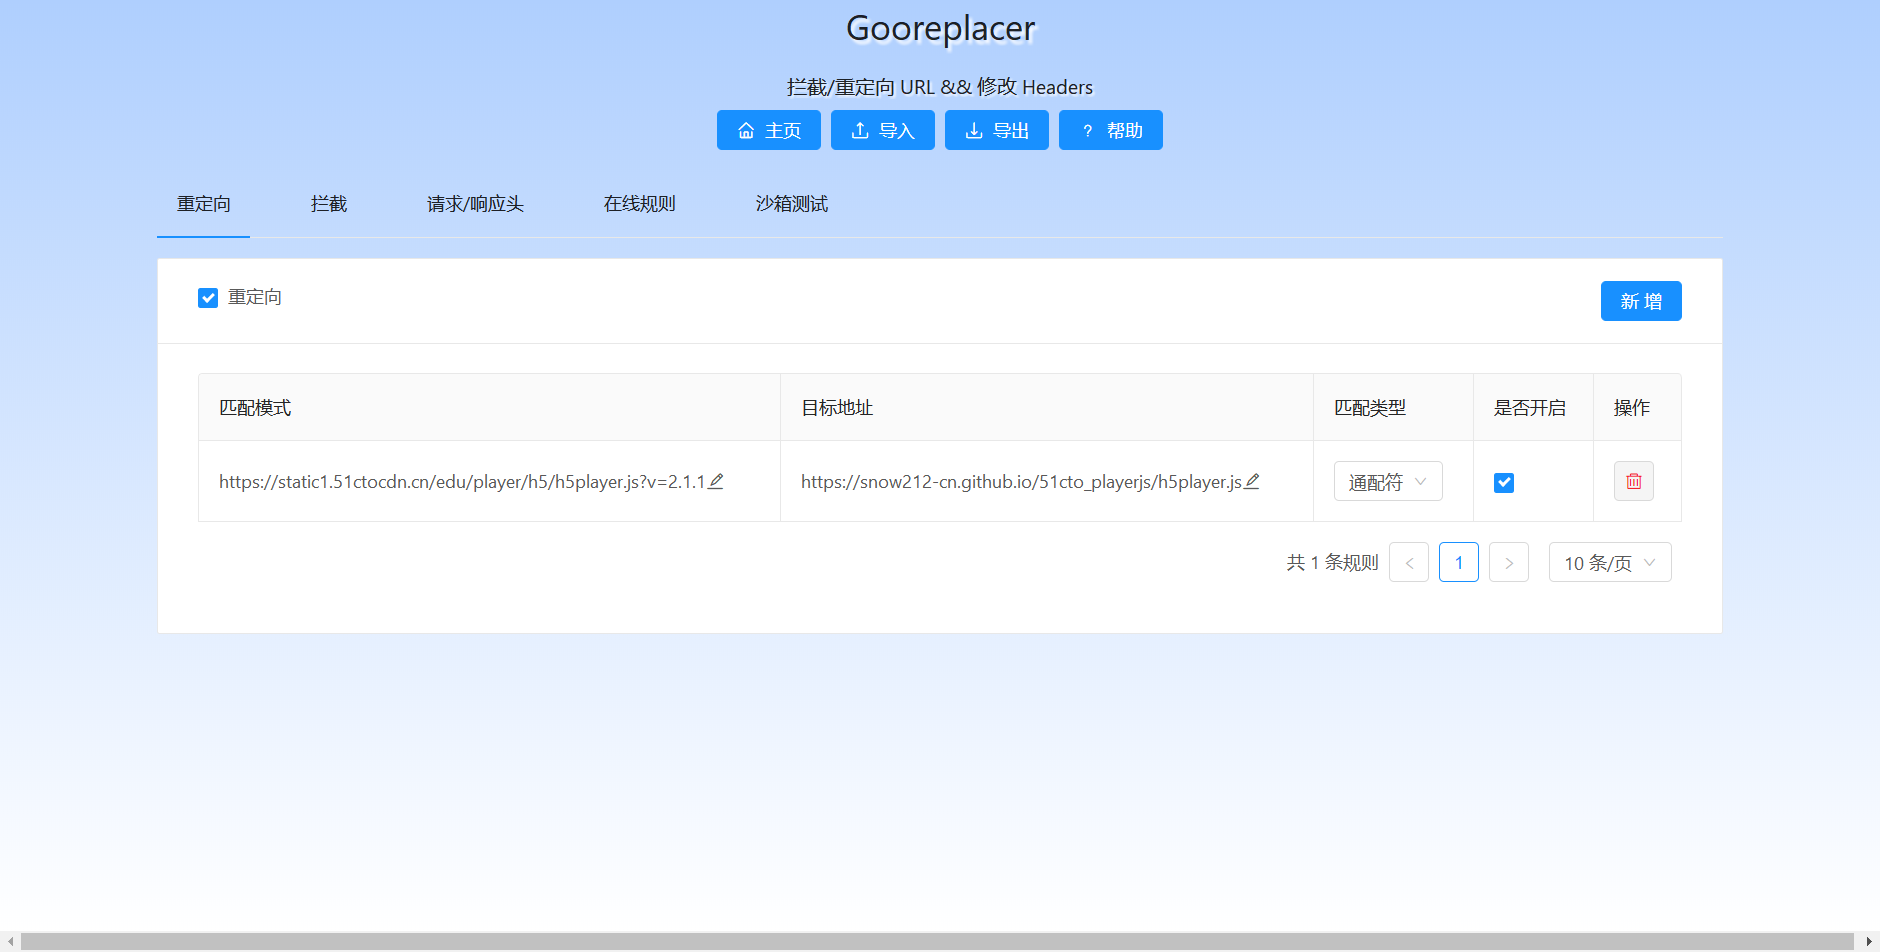The width and height of the screenshot is (1880, 952).
Task: Click the static1.51ctocdn.cn match pattern URL
Action: coord(462,482)
